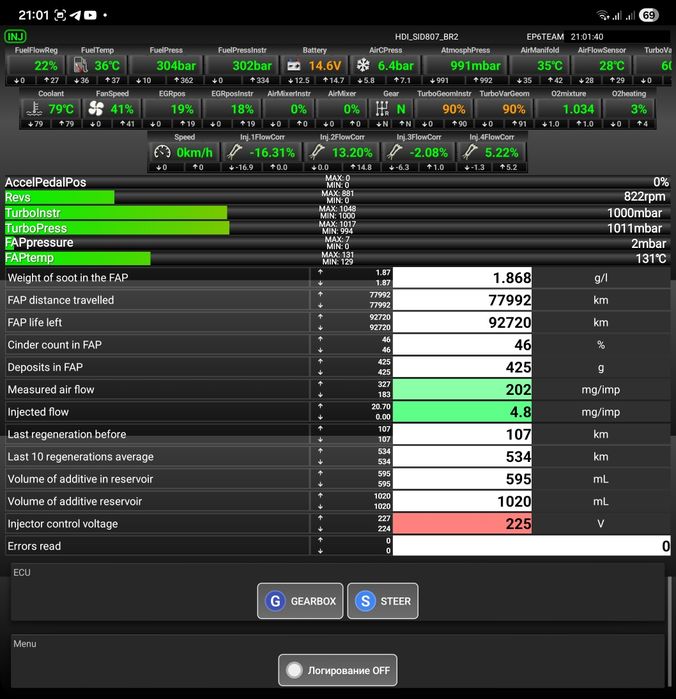
Task: Tap the injector icon in Inj.3FlowCorr
Action: coord(394,152)
